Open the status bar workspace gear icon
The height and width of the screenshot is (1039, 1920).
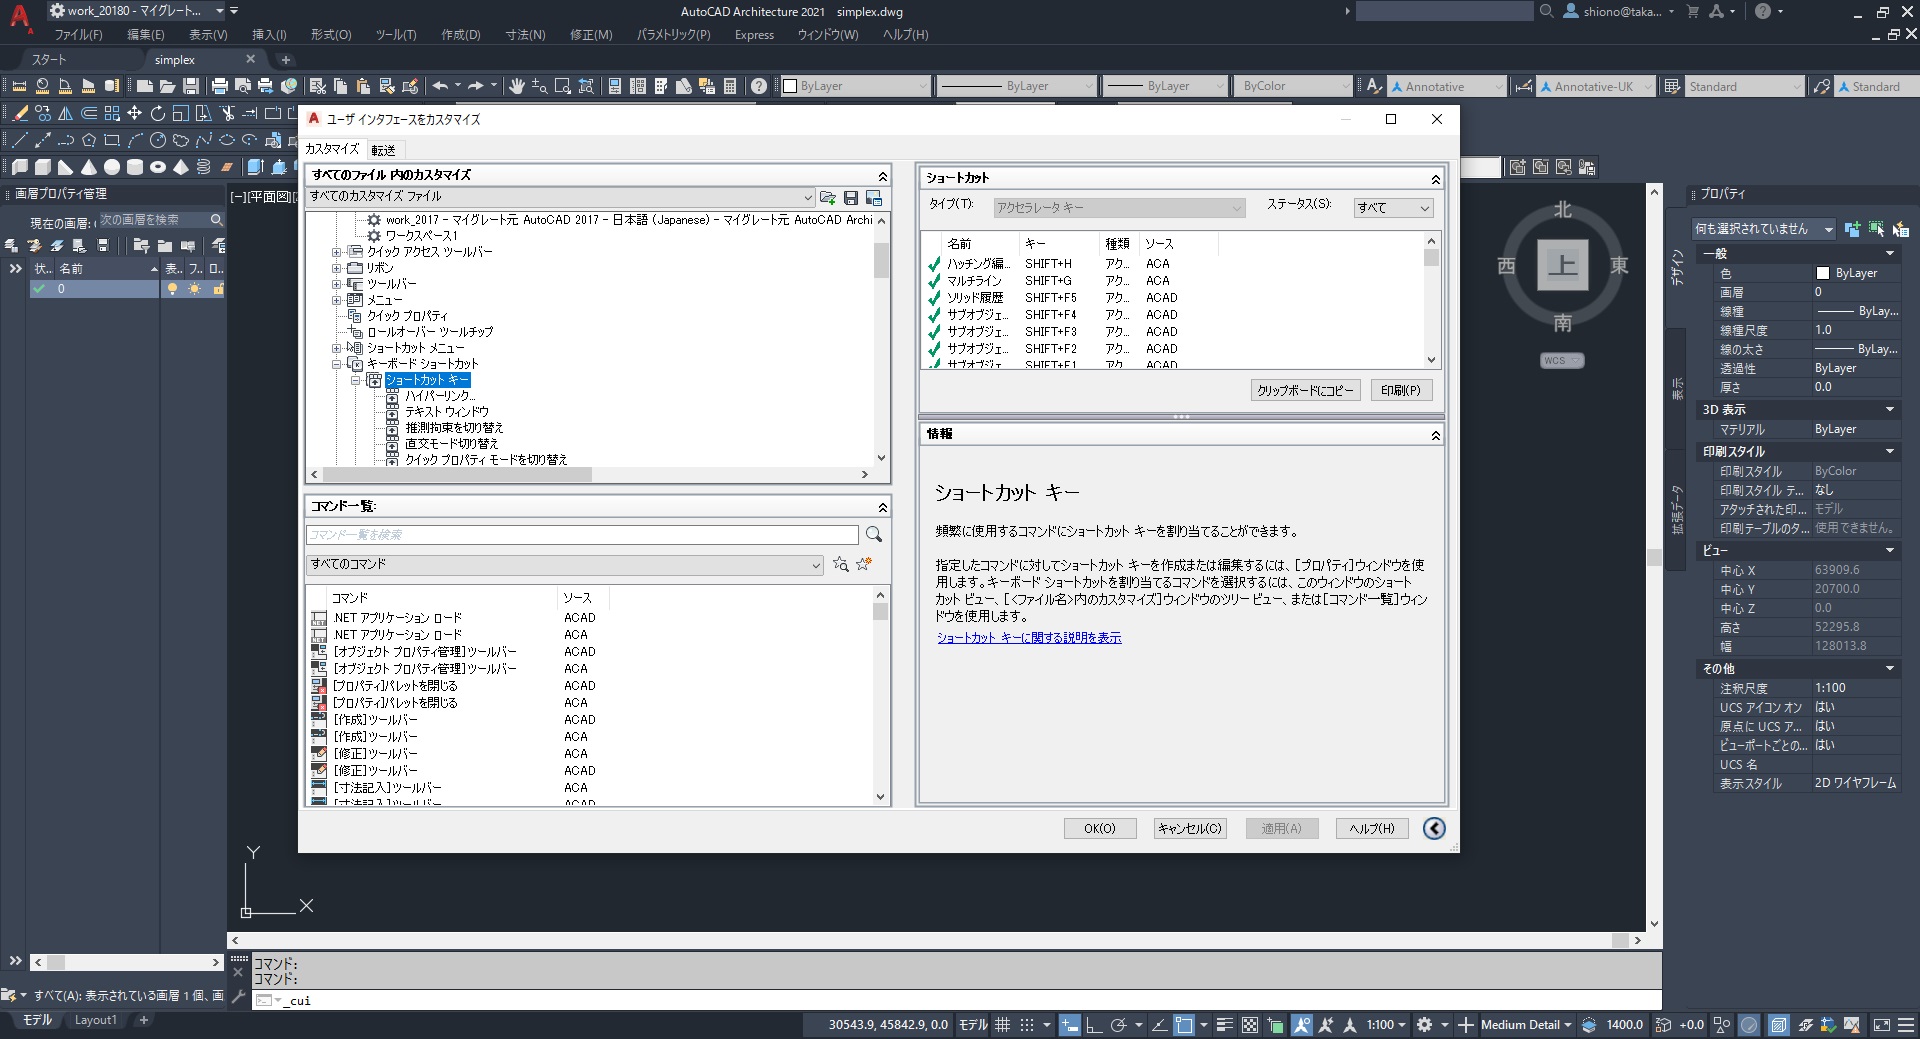(x=1425, y=1025)
